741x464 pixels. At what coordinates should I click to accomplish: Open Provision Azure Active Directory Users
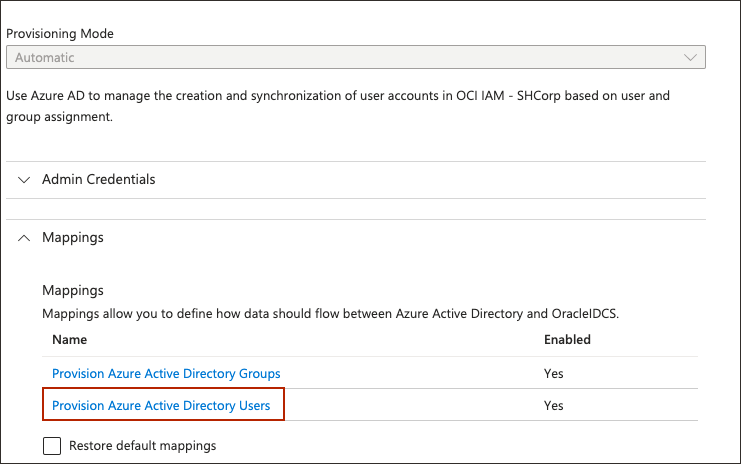tap(161, 405)
